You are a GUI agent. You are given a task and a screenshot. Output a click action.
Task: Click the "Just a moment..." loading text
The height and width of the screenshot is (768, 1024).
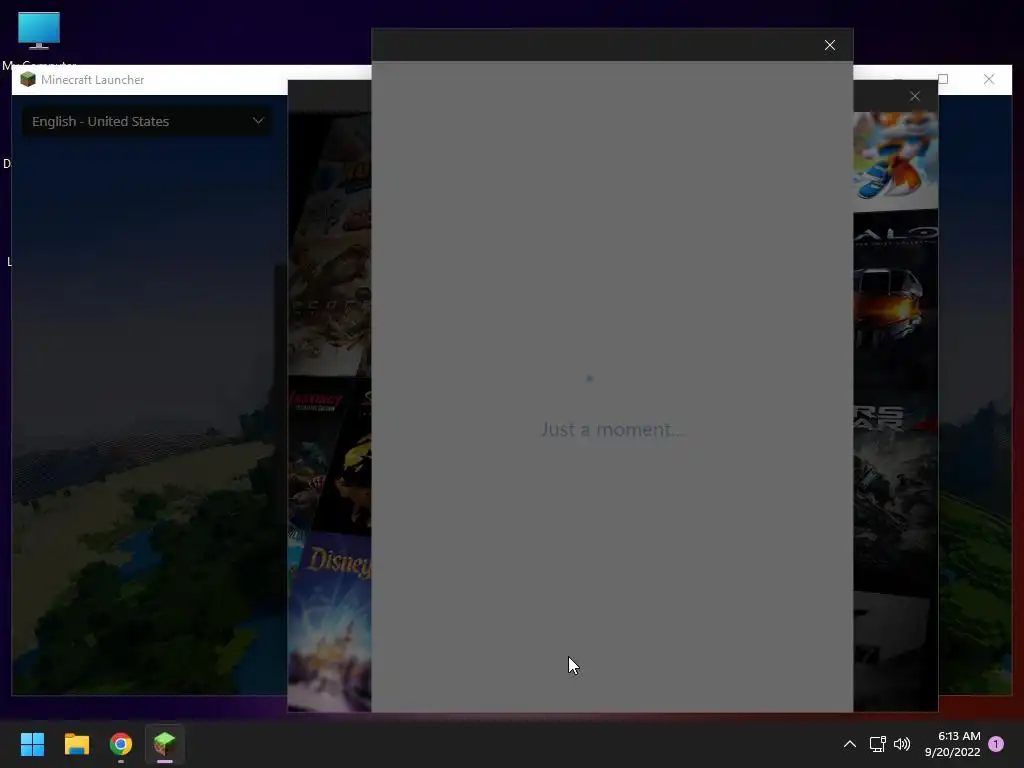(x=613, y=429)
